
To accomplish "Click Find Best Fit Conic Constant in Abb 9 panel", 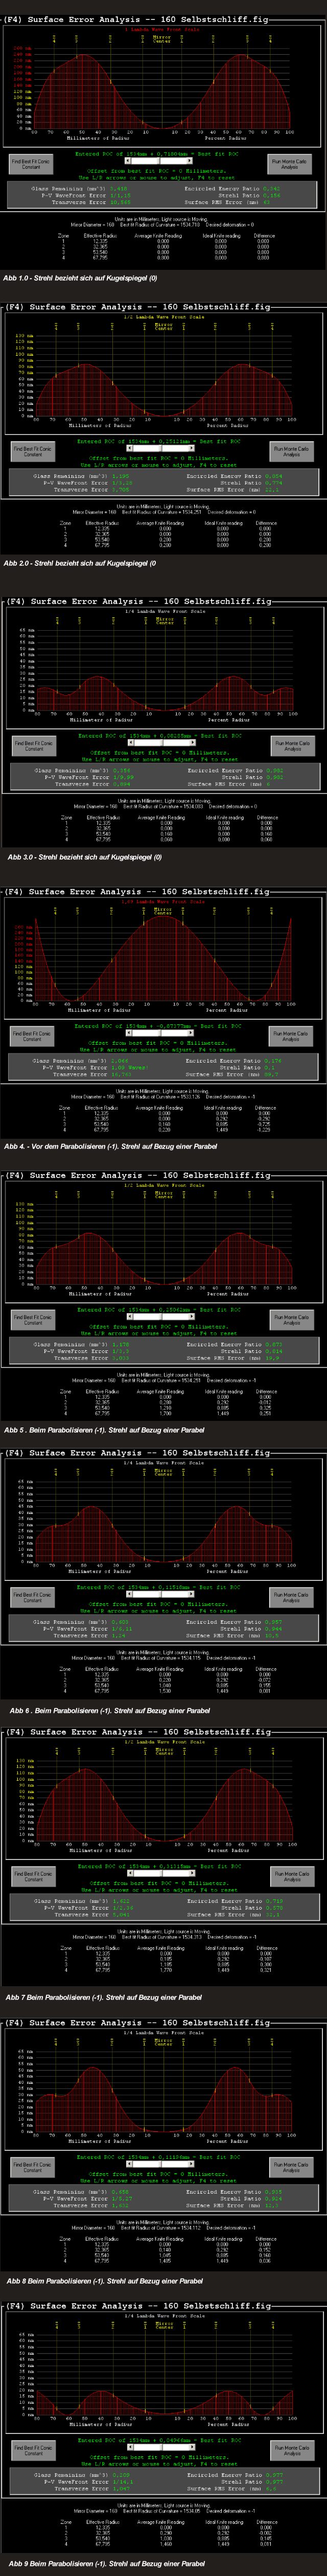I will pyautogui.click(x=34, y=2451).
